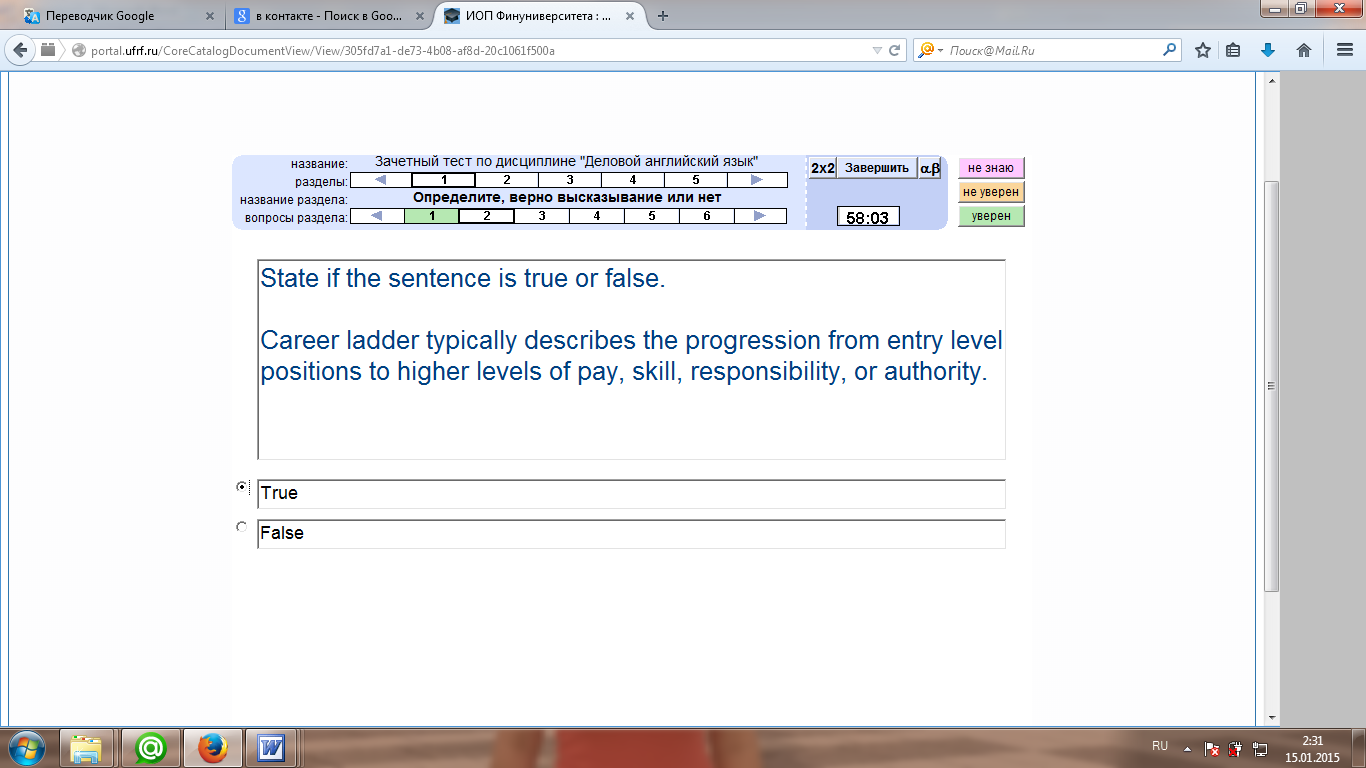Switch to the 'в контакте' Google search tab

point(329,16)
